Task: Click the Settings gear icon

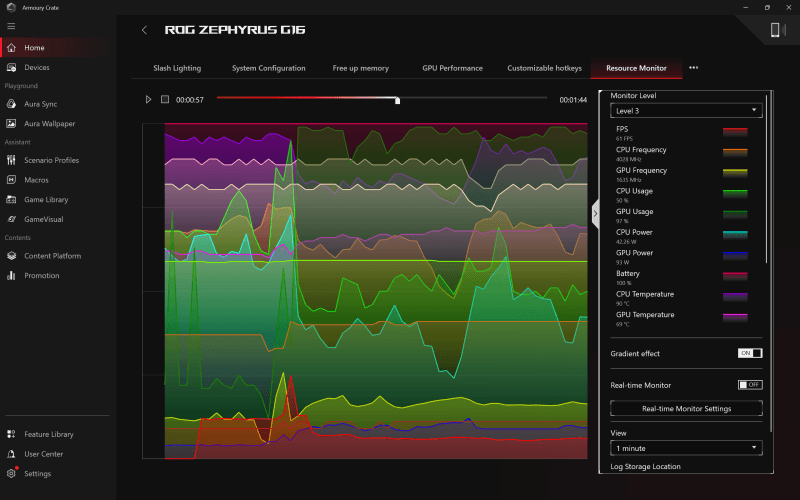Action: (x=11, y=473)
